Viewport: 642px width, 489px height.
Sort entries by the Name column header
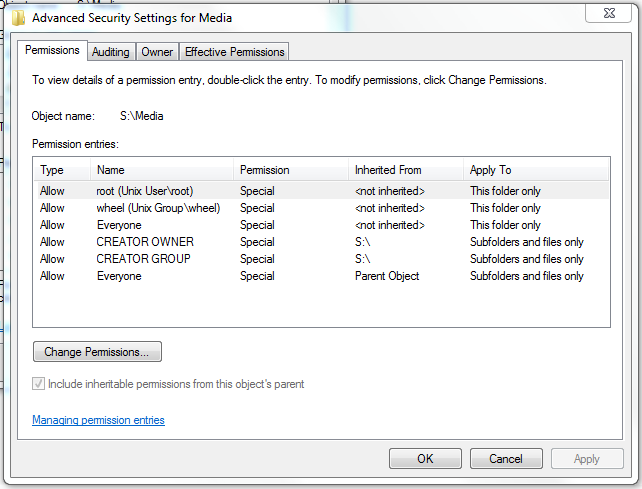pos(162,170)
